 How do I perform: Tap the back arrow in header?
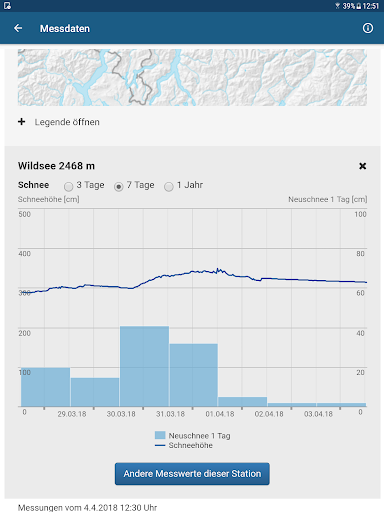point(18,28)
